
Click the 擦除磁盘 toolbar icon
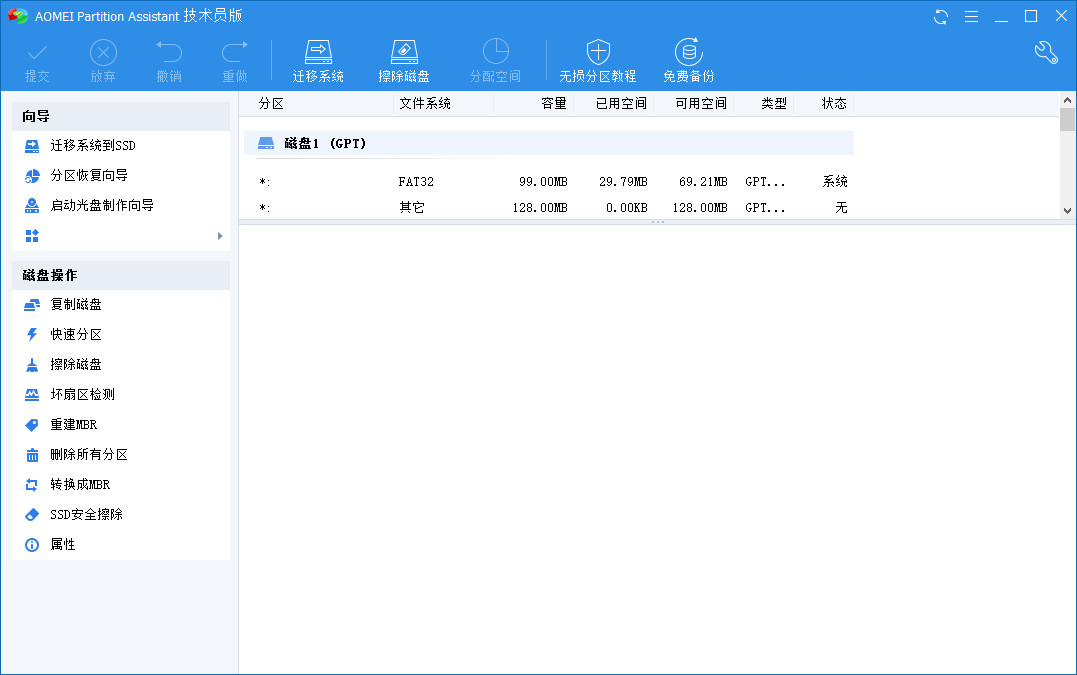[x=404, y=61]
